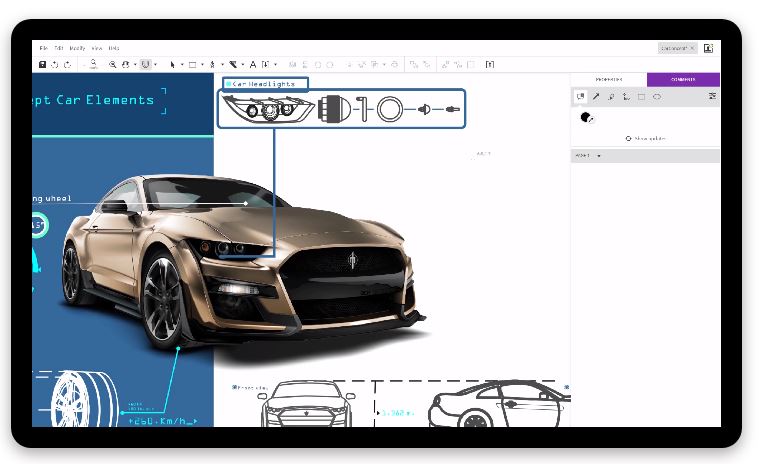Select the ellipse annotation tool in Comments

point(657,97)
